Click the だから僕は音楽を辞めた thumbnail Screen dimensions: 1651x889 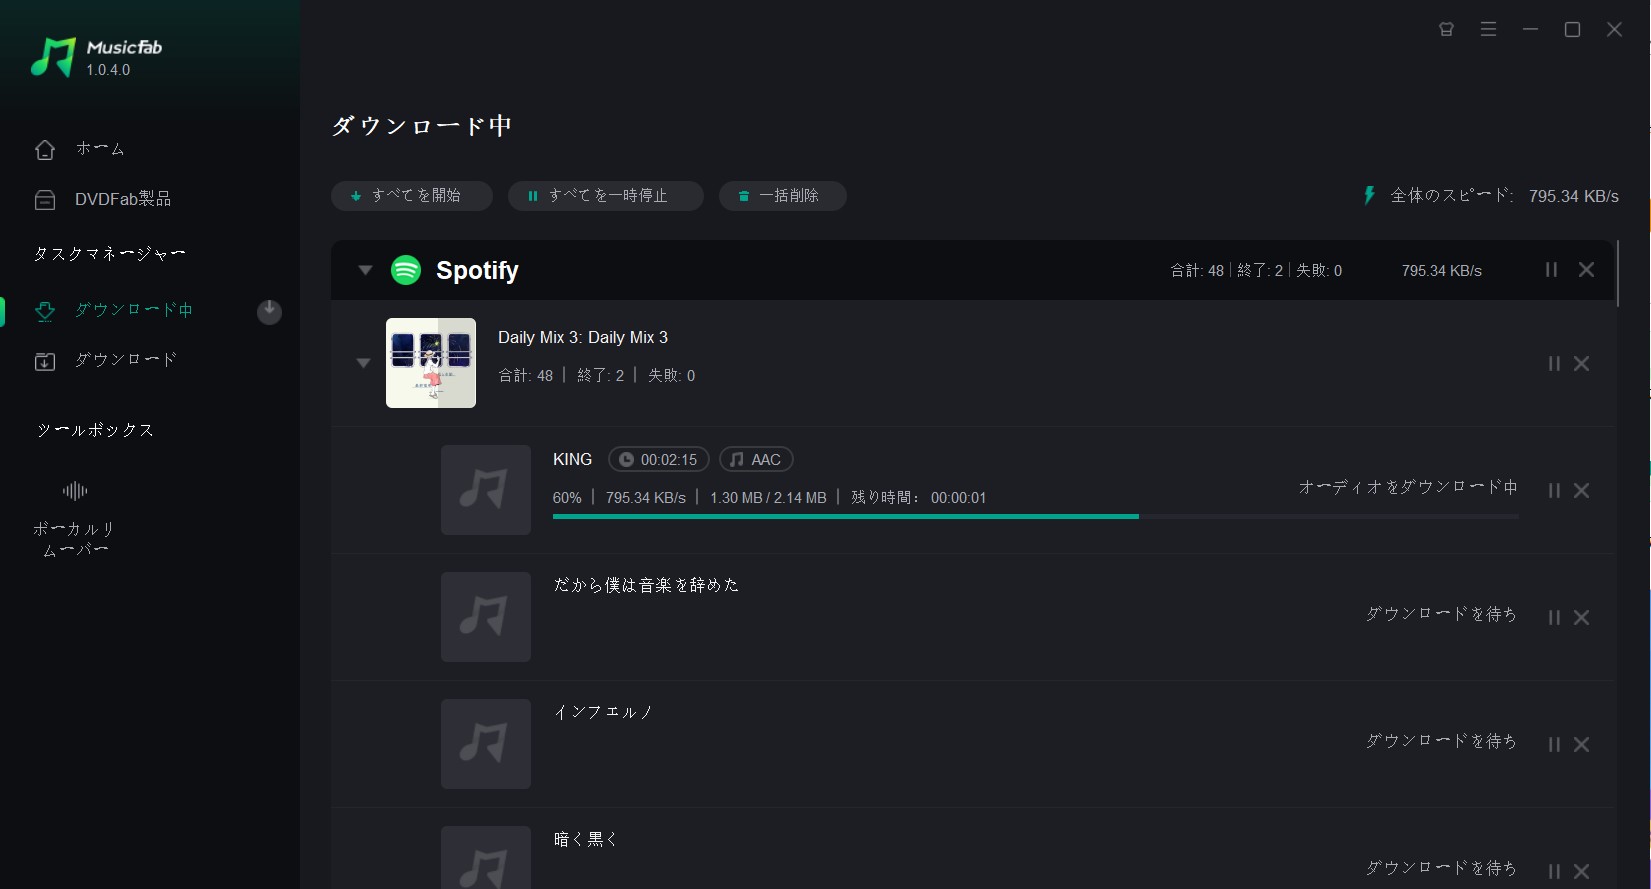click(486, 617)
